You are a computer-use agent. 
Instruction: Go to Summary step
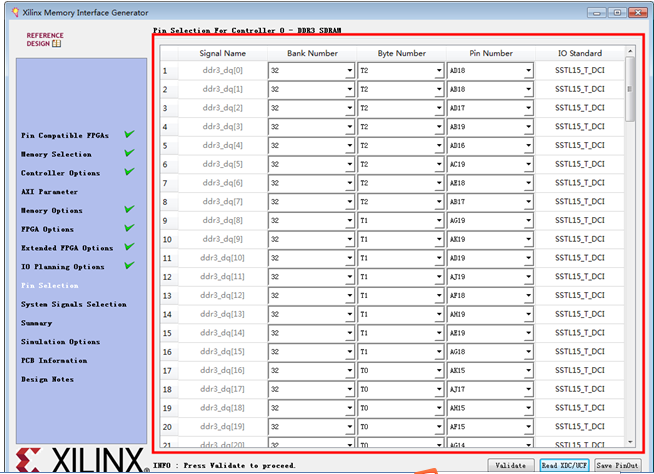(37, 323)
